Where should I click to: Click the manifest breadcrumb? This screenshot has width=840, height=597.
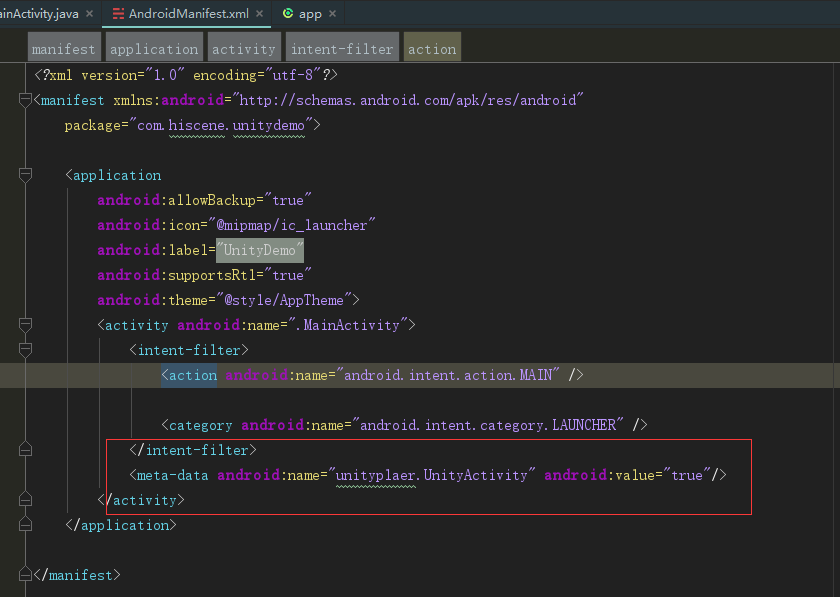click(x=63, y=47)
